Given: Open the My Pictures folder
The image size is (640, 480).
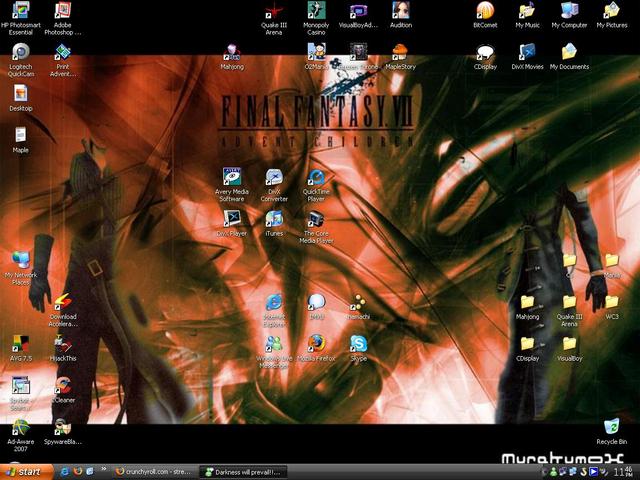Looking at the screenshot, I should click(x=611, y=15).
